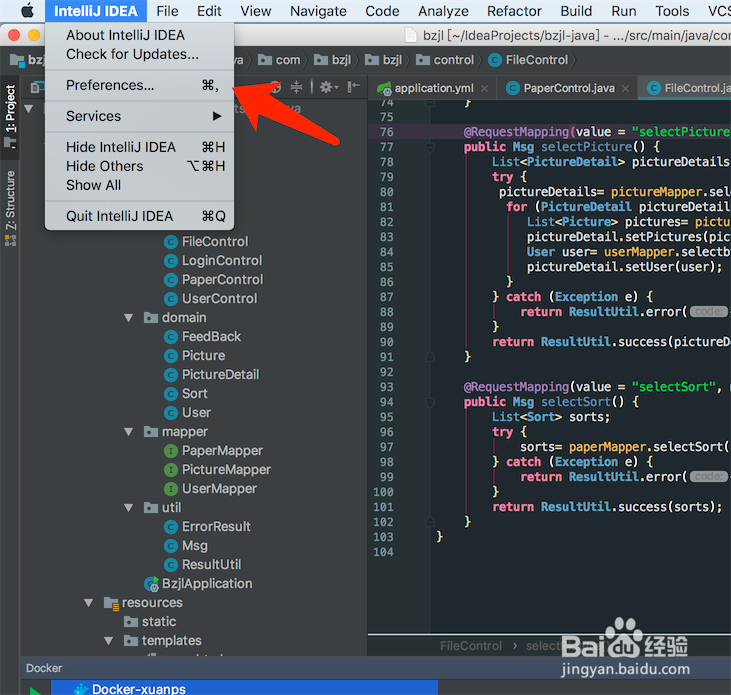The width and height of the screenshot is (731, 695).
Task: Fold selectSort method at line 94
Action: pyautogui.click(x=430, y=402)
